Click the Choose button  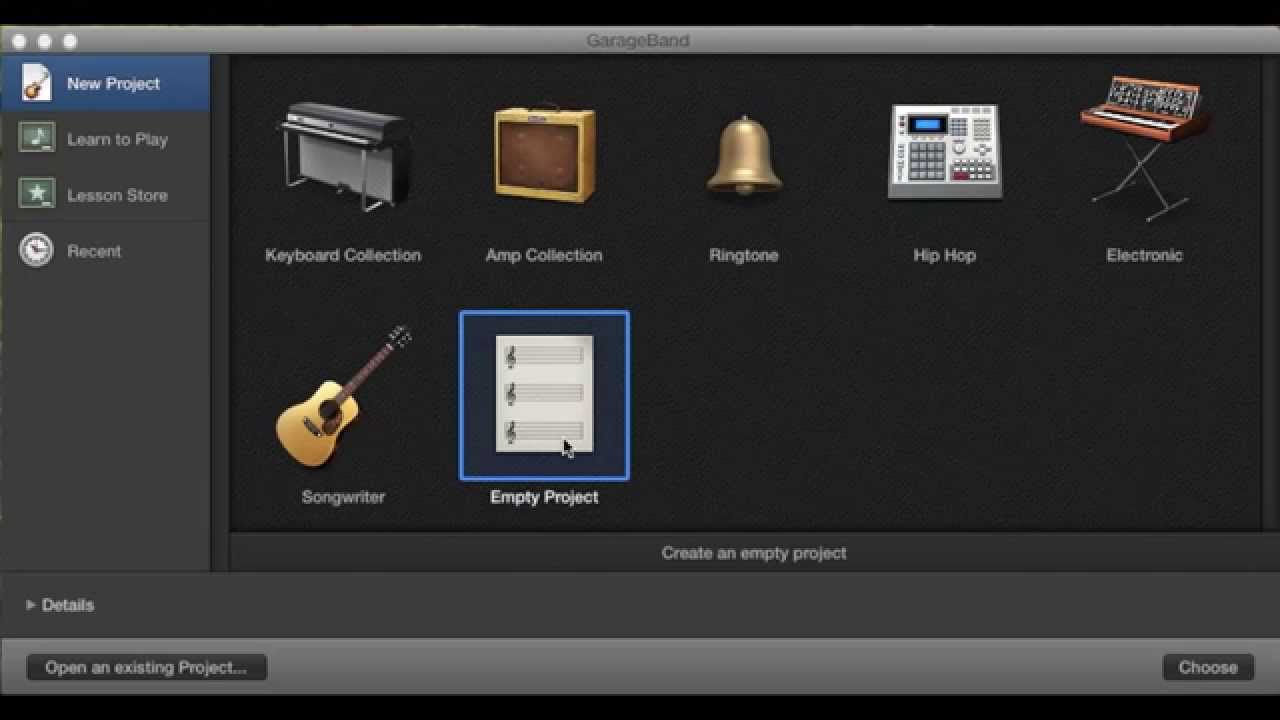pos(1208,667)
